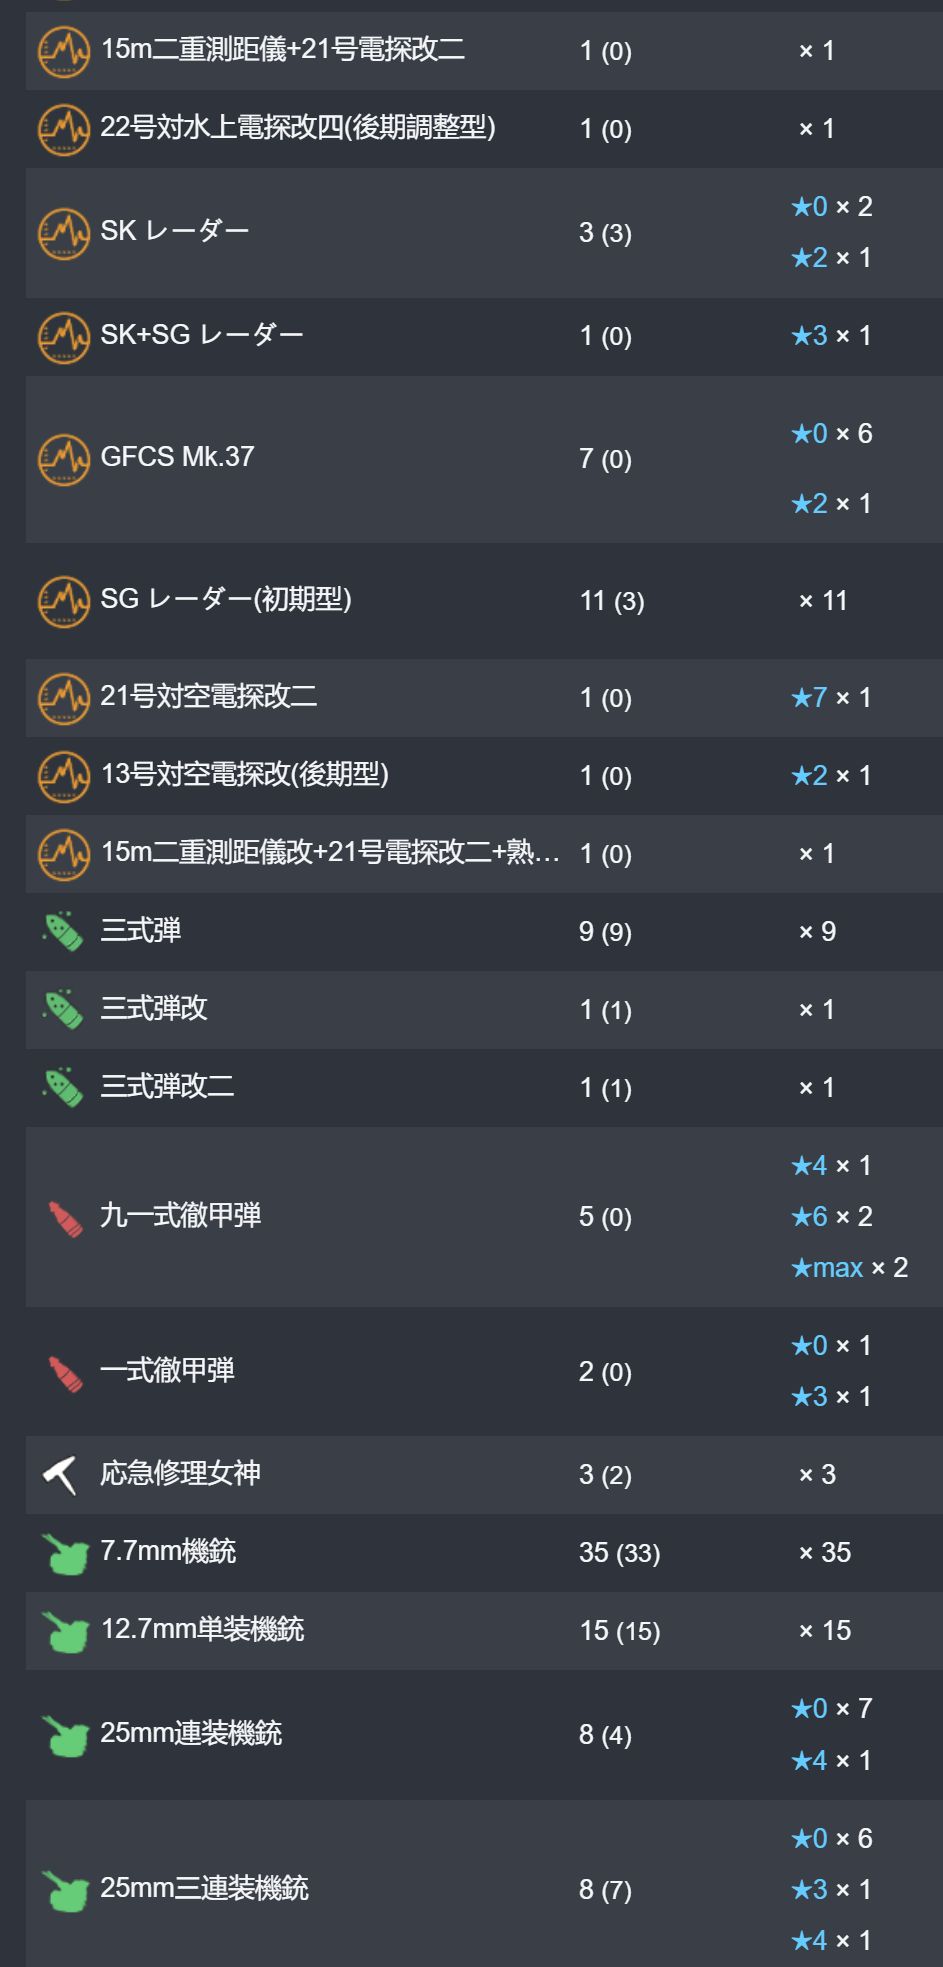Select the 12.7mm単装機銃 equipment name
The height and width of the screenshot is (1967, 943).
(x=203, y=1630)
